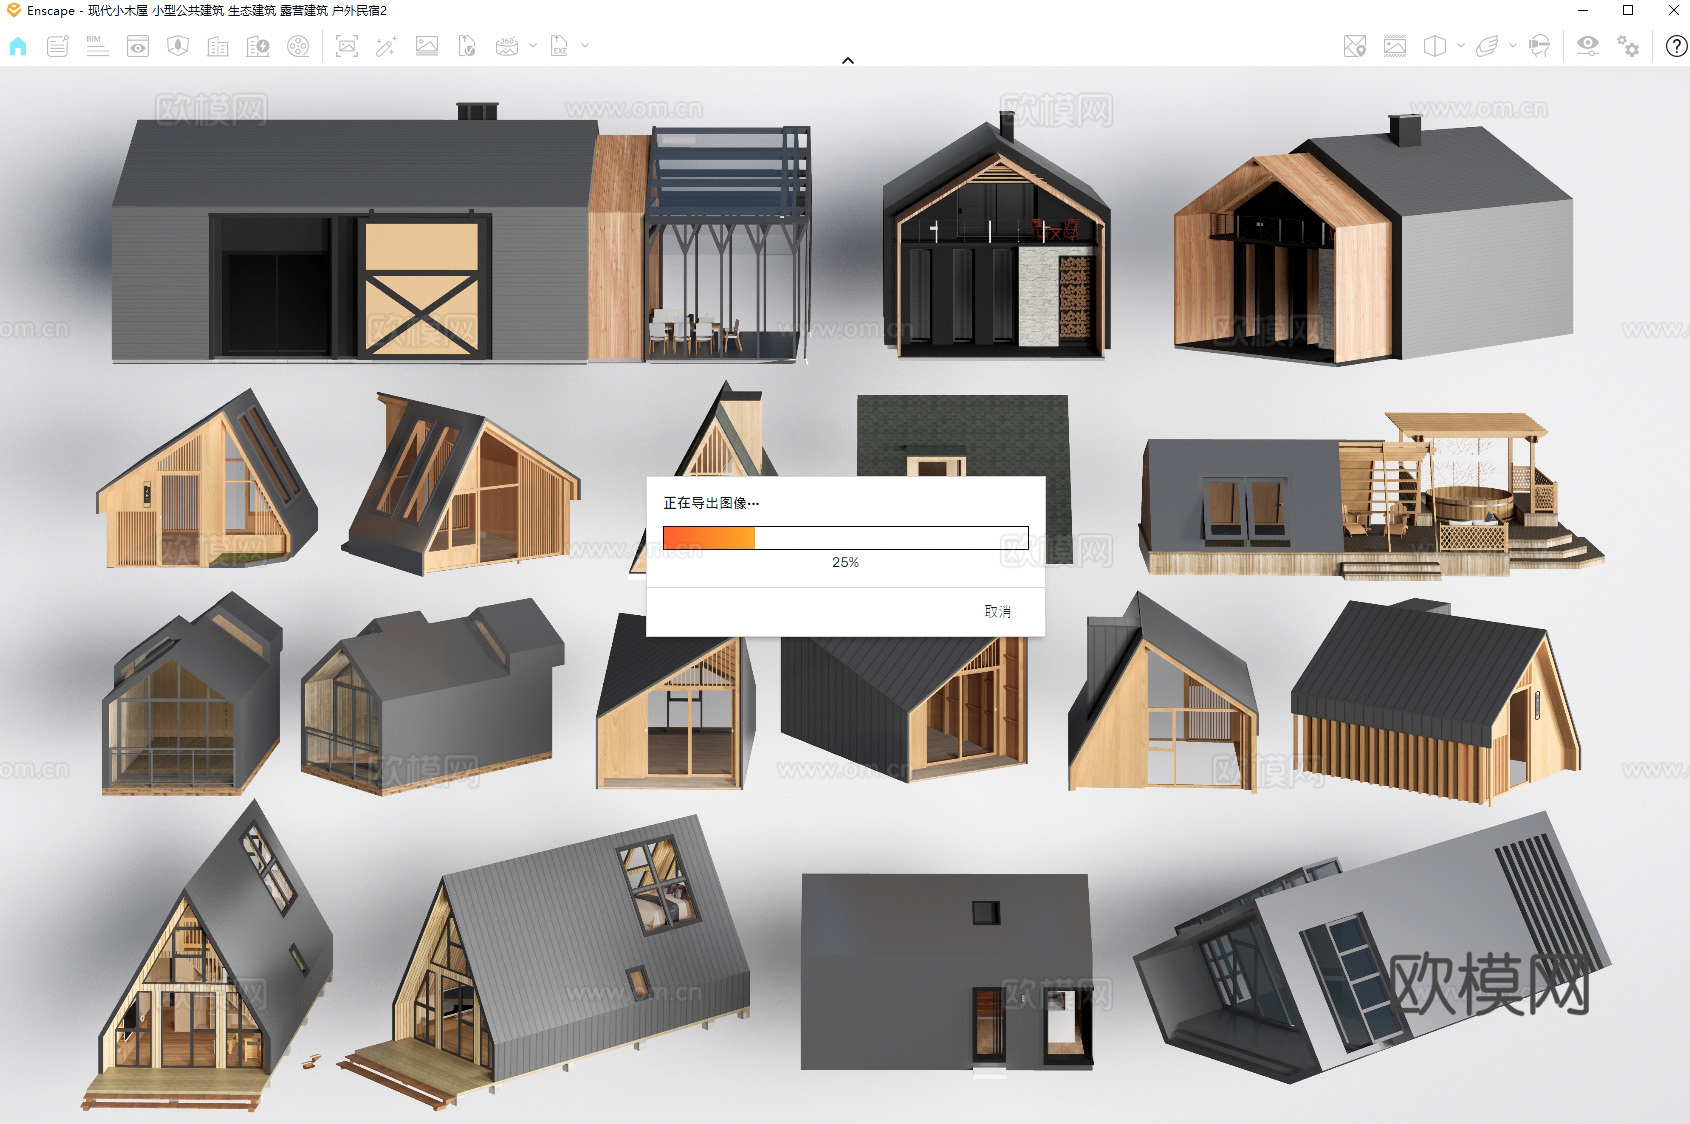The image size is (1690, 1124).
Task: Click the fly mode wing icon
Action: click(x=1487, y=46)
